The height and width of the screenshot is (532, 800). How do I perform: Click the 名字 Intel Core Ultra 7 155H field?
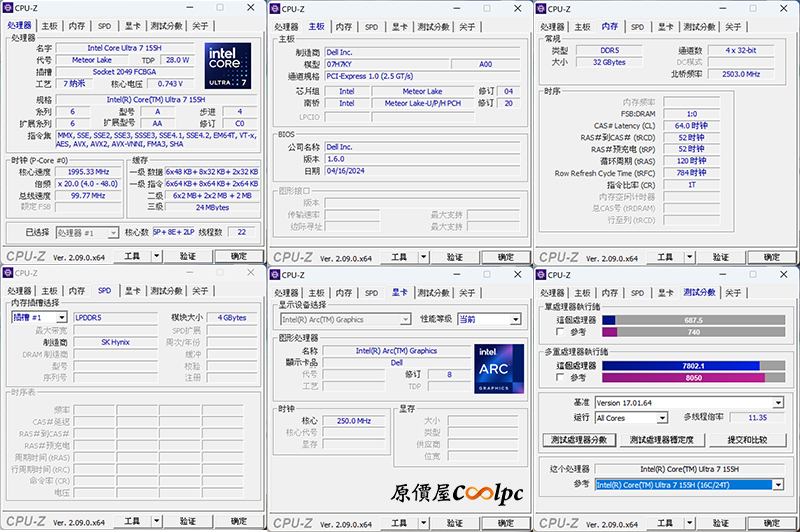point(124,48)
